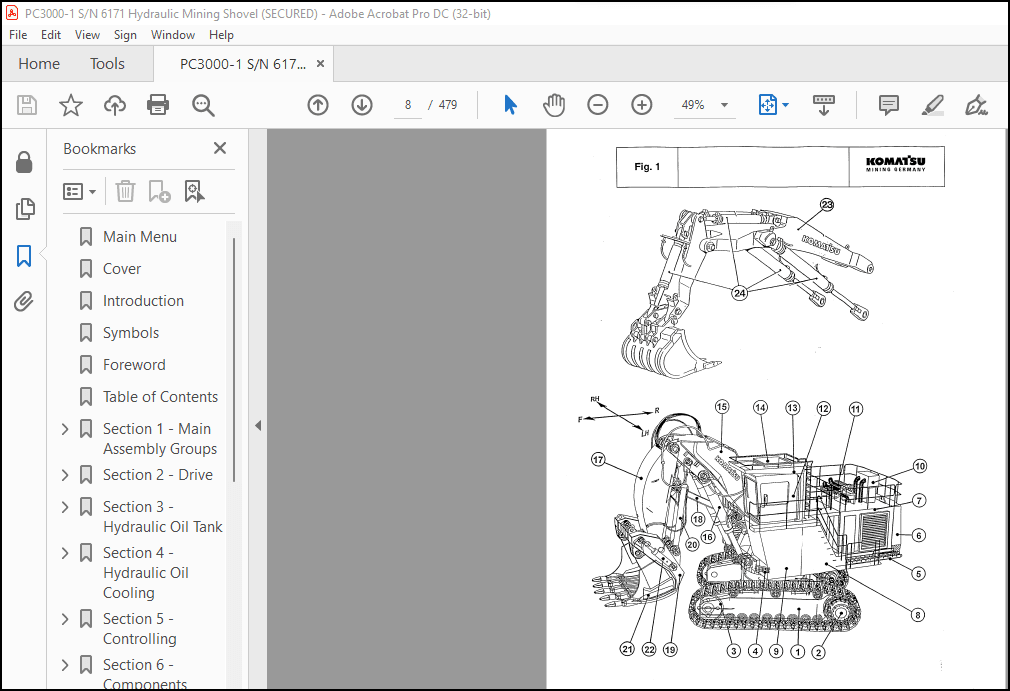Zoom in on the document
The width and height of the screenshot is (1010, 691).
coord(641,104)
